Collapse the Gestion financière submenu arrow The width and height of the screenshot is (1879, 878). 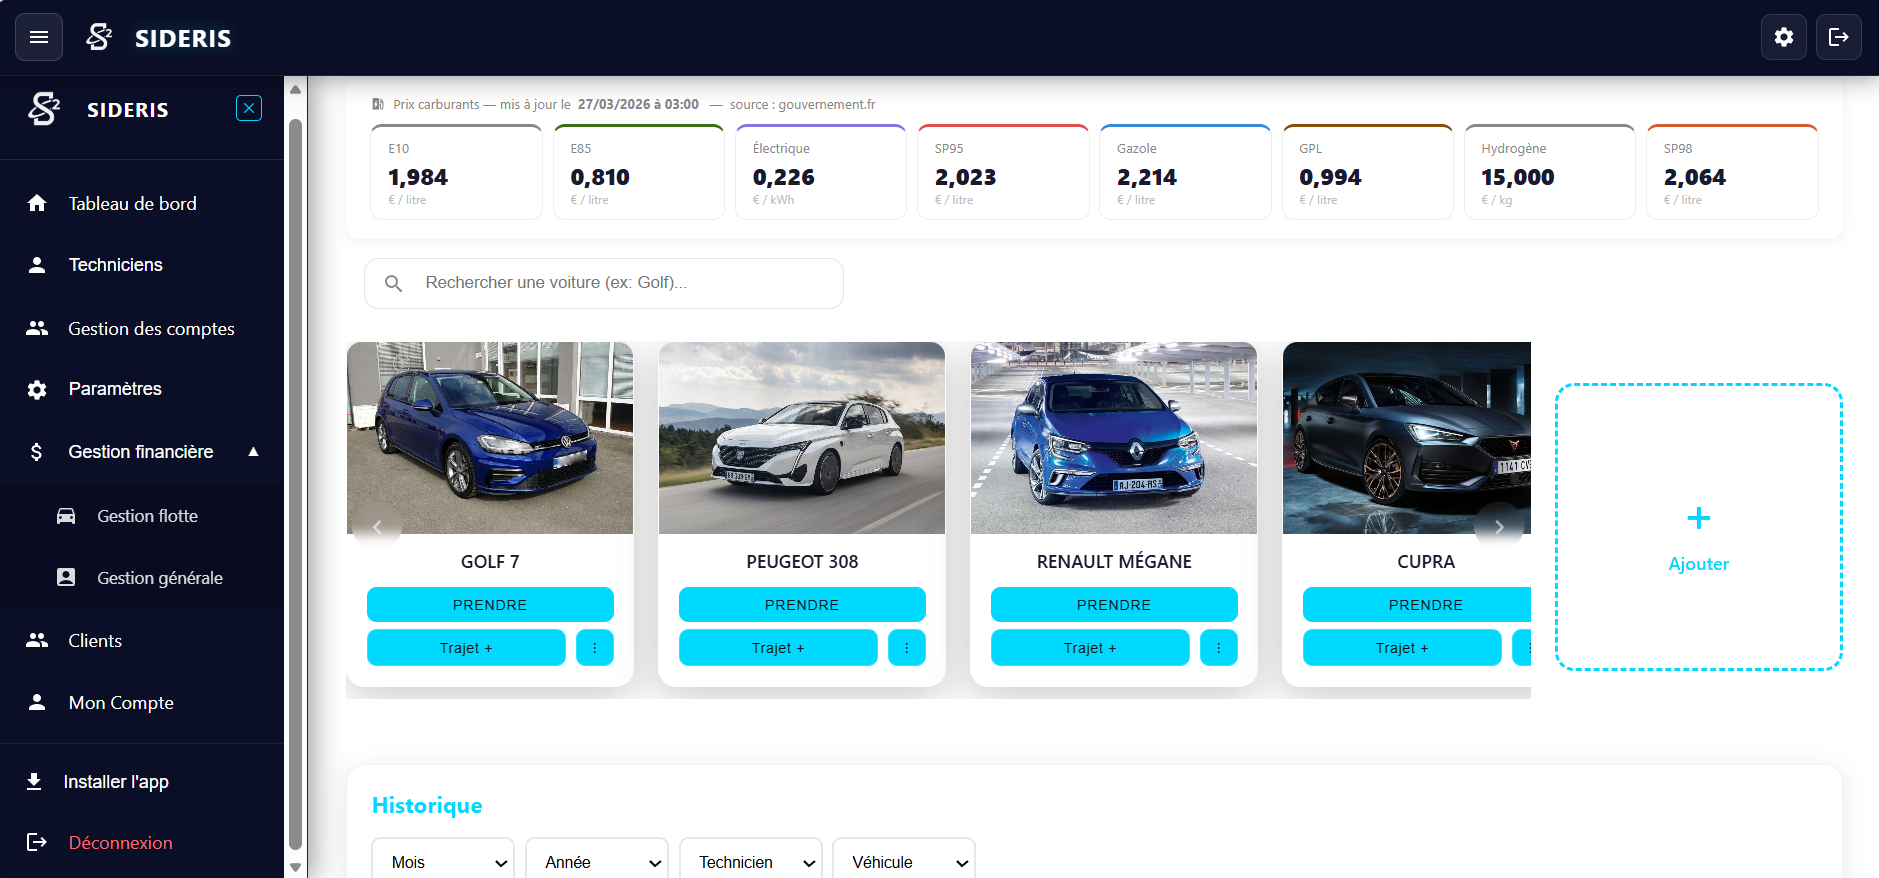pos(253,452)
